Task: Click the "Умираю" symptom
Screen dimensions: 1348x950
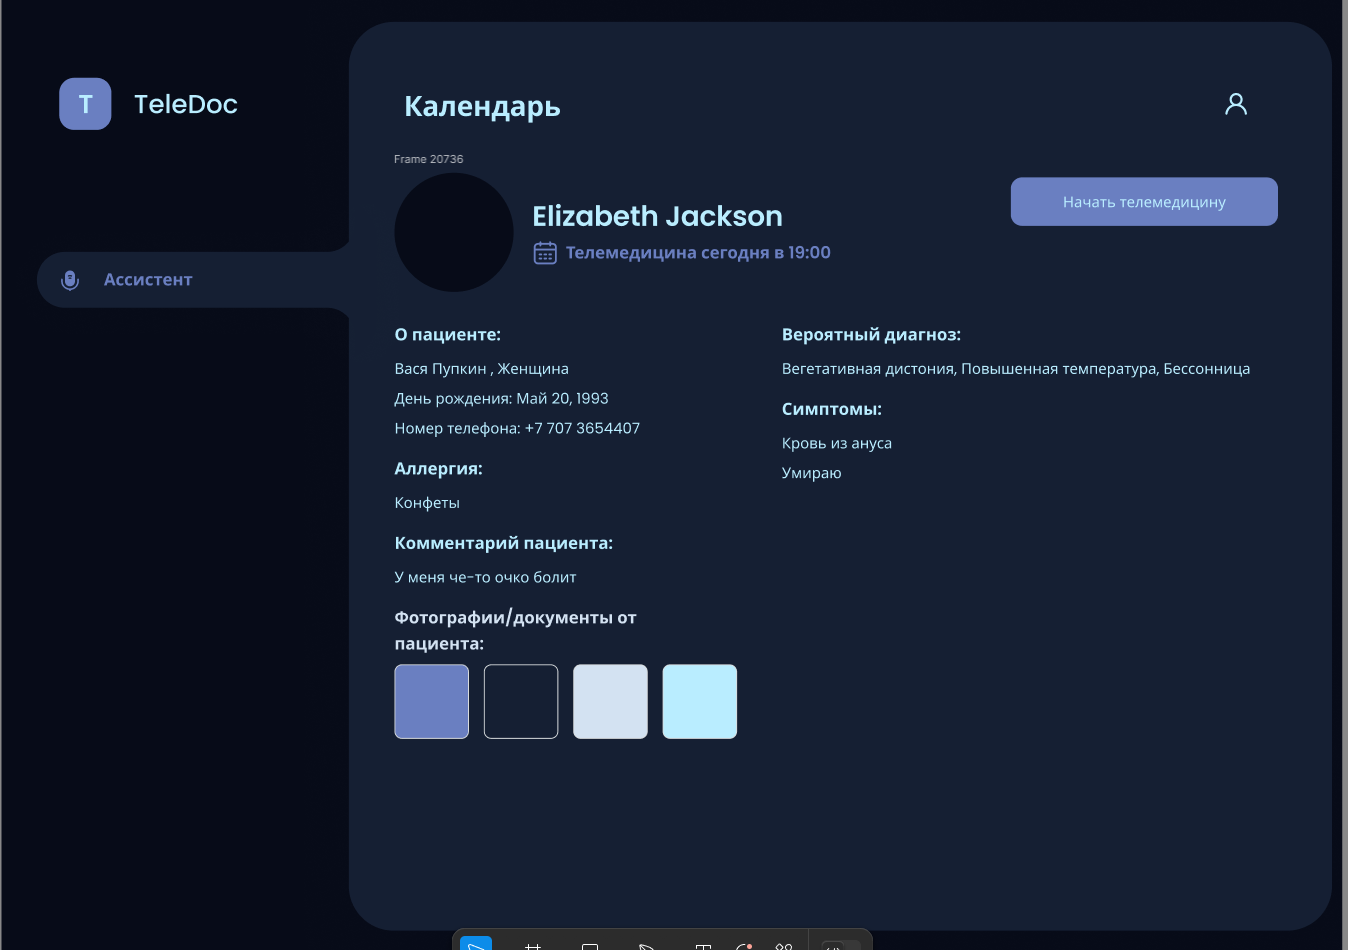Action: [812, 473]
